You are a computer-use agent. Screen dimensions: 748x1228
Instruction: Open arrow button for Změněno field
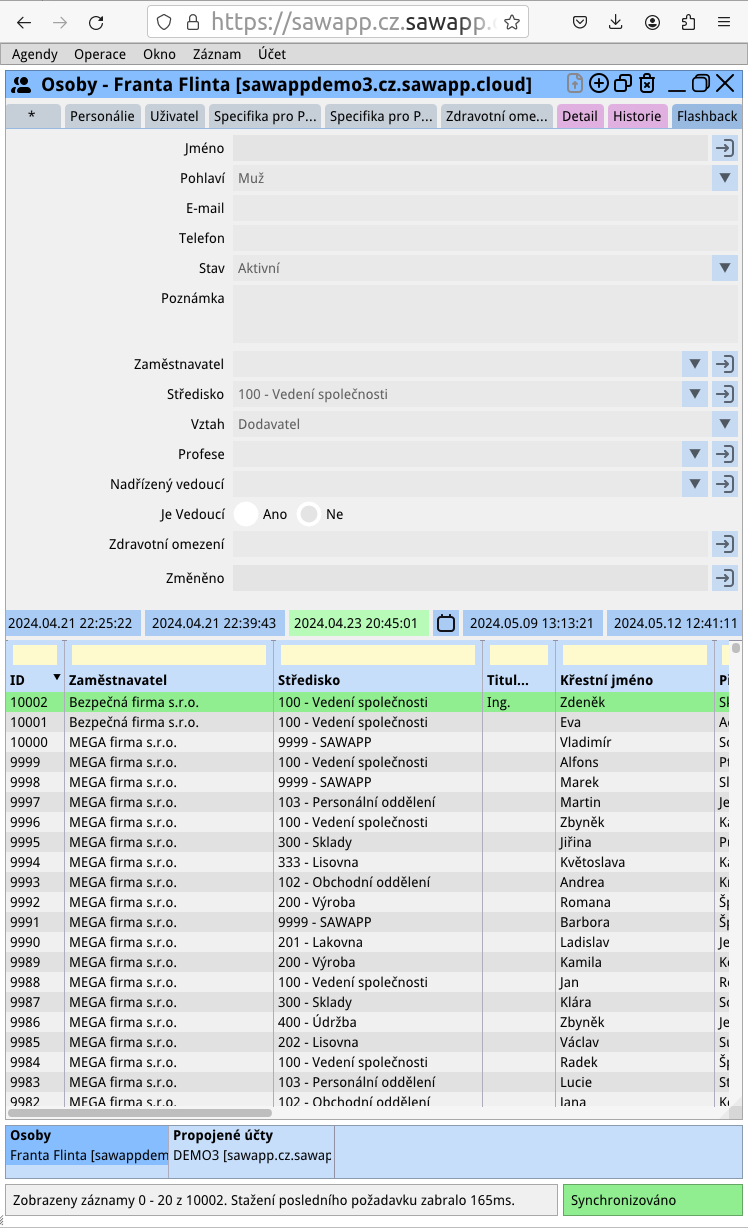coord(724,578)
